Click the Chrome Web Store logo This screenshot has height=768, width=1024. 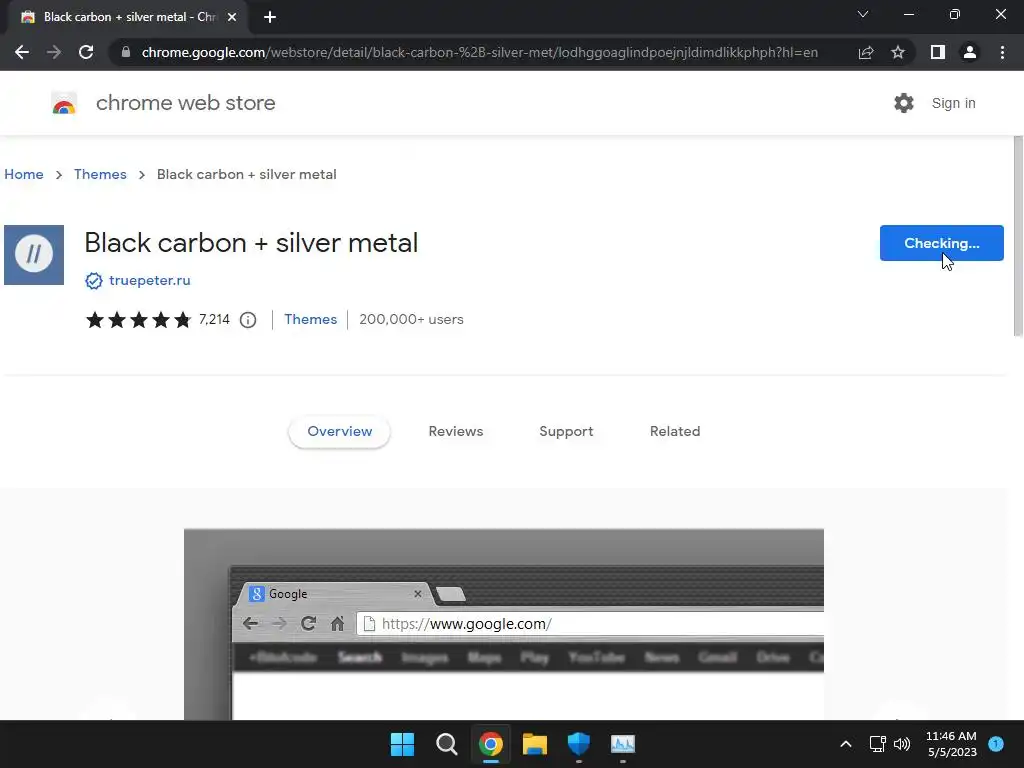click(x=64, y=103)
